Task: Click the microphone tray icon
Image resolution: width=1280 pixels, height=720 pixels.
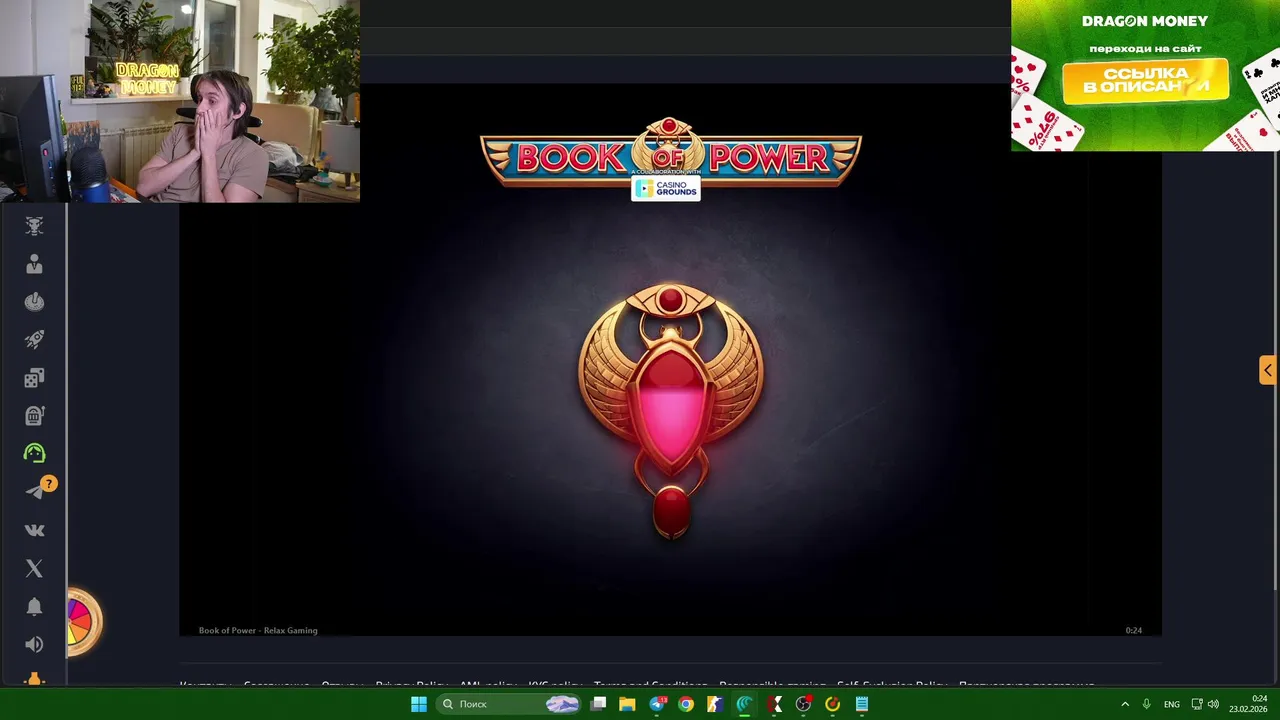Action: 1146,704
